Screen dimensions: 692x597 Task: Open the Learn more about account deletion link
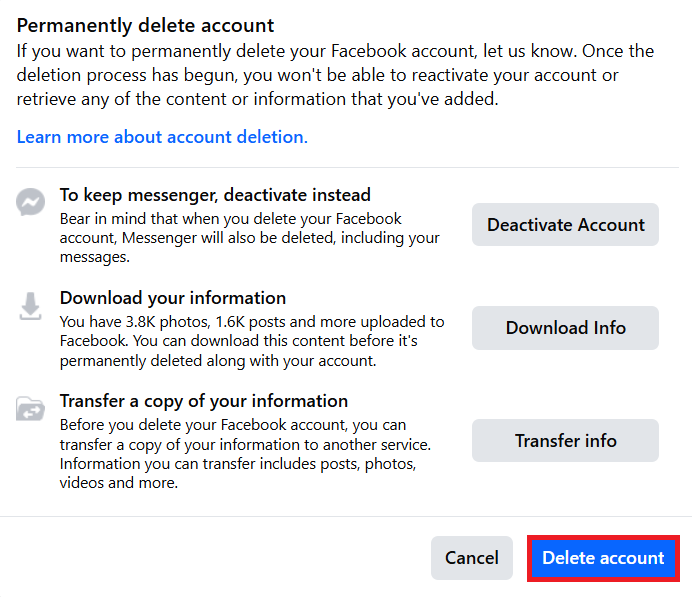(162, 137)
